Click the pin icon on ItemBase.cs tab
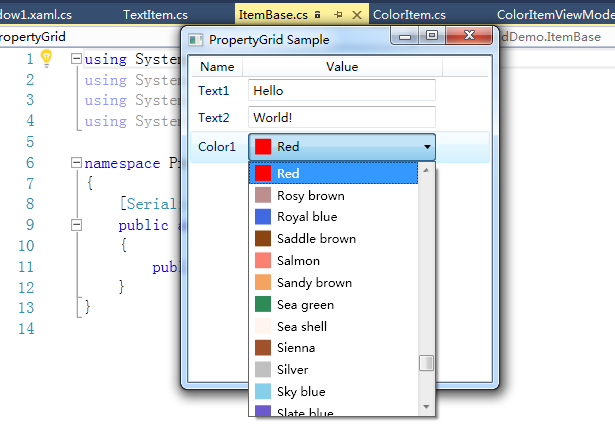This screenshot has width=615, height=445. pos(338,15)
